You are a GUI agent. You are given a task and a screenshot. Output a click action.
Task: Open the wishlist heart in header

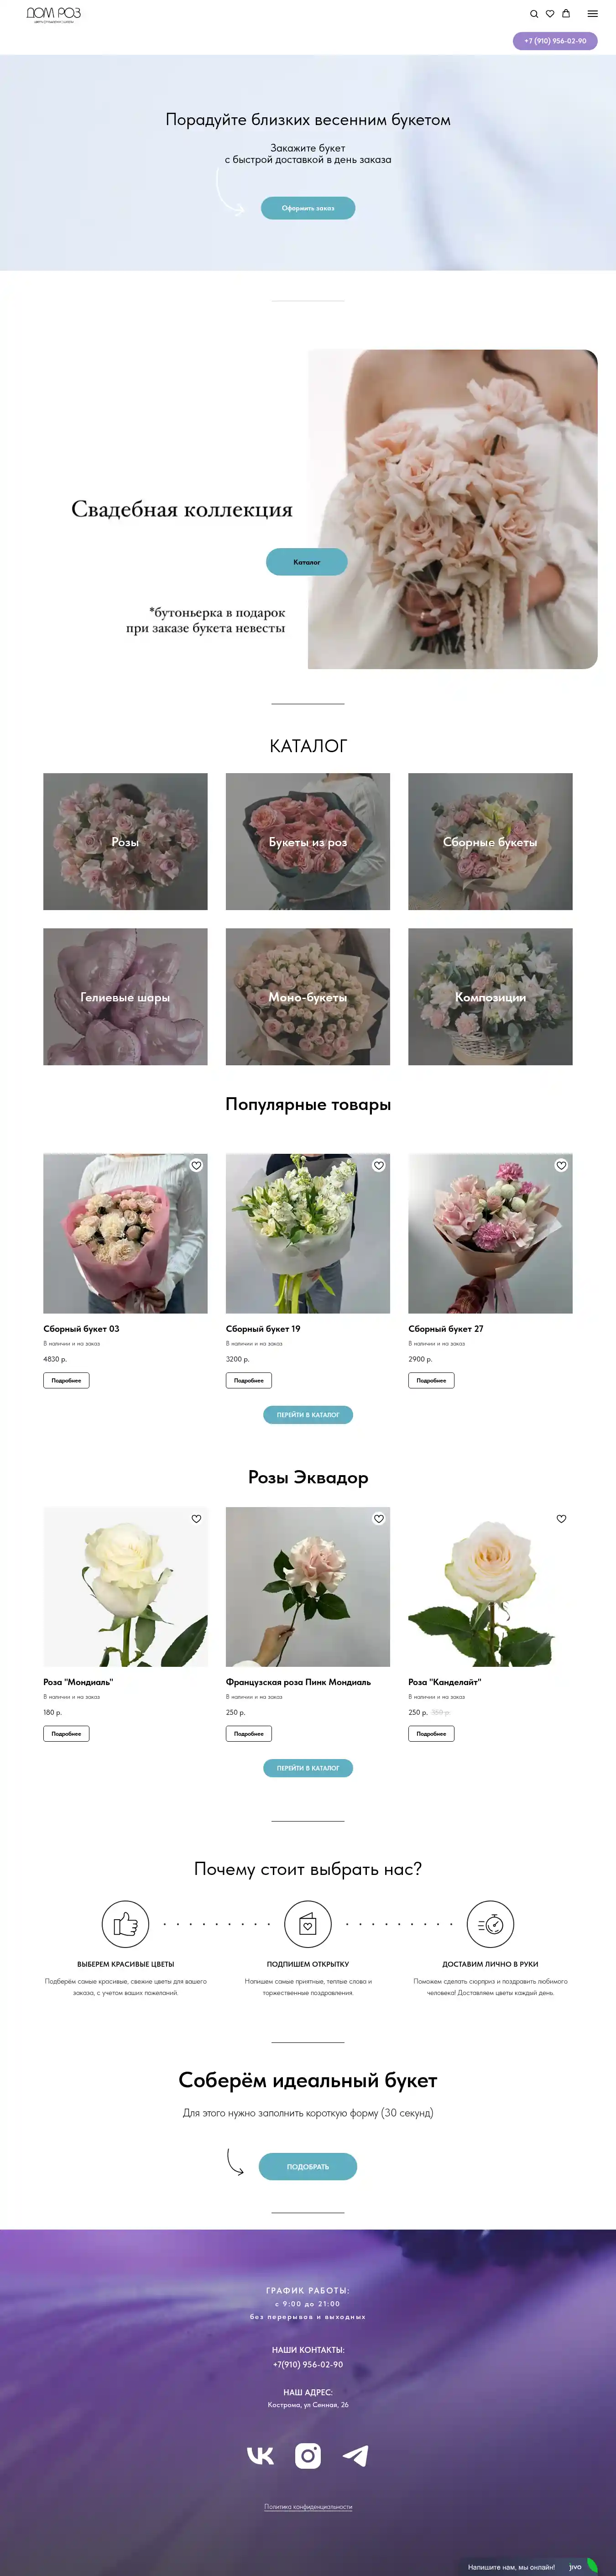coord(550,14)
